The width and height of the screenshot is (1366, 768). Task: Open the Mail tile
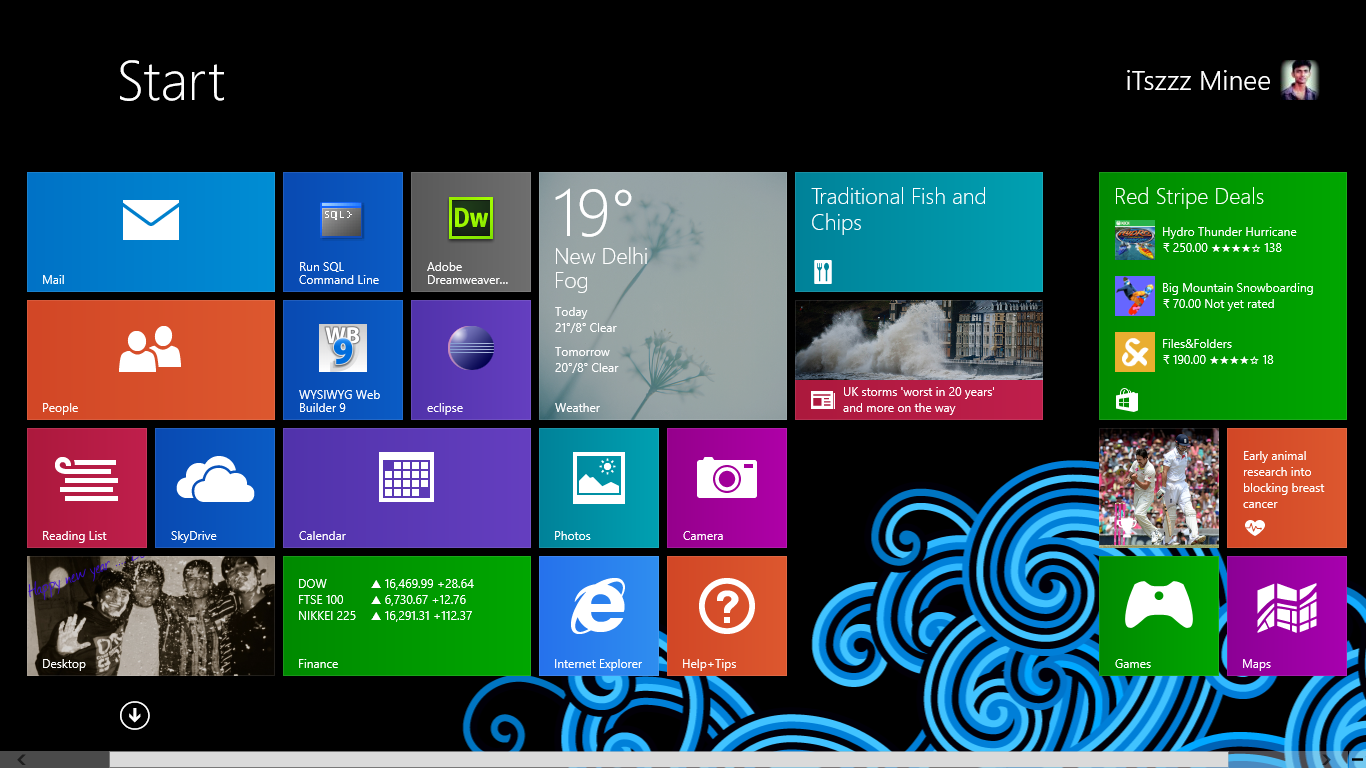coord(151,232)
